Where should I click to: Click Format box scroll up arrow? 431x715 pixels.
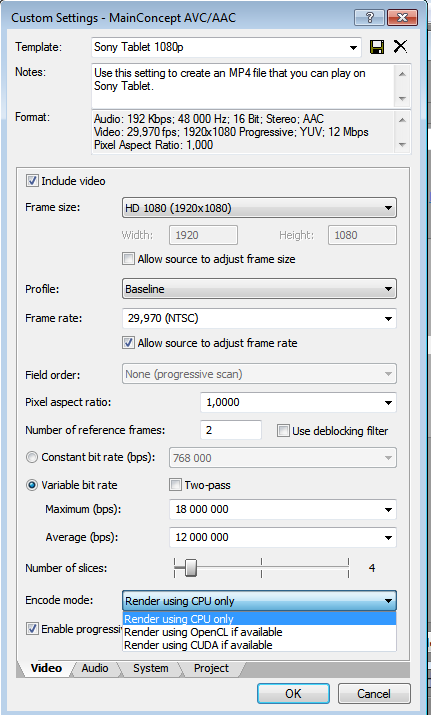pos(402,120)
